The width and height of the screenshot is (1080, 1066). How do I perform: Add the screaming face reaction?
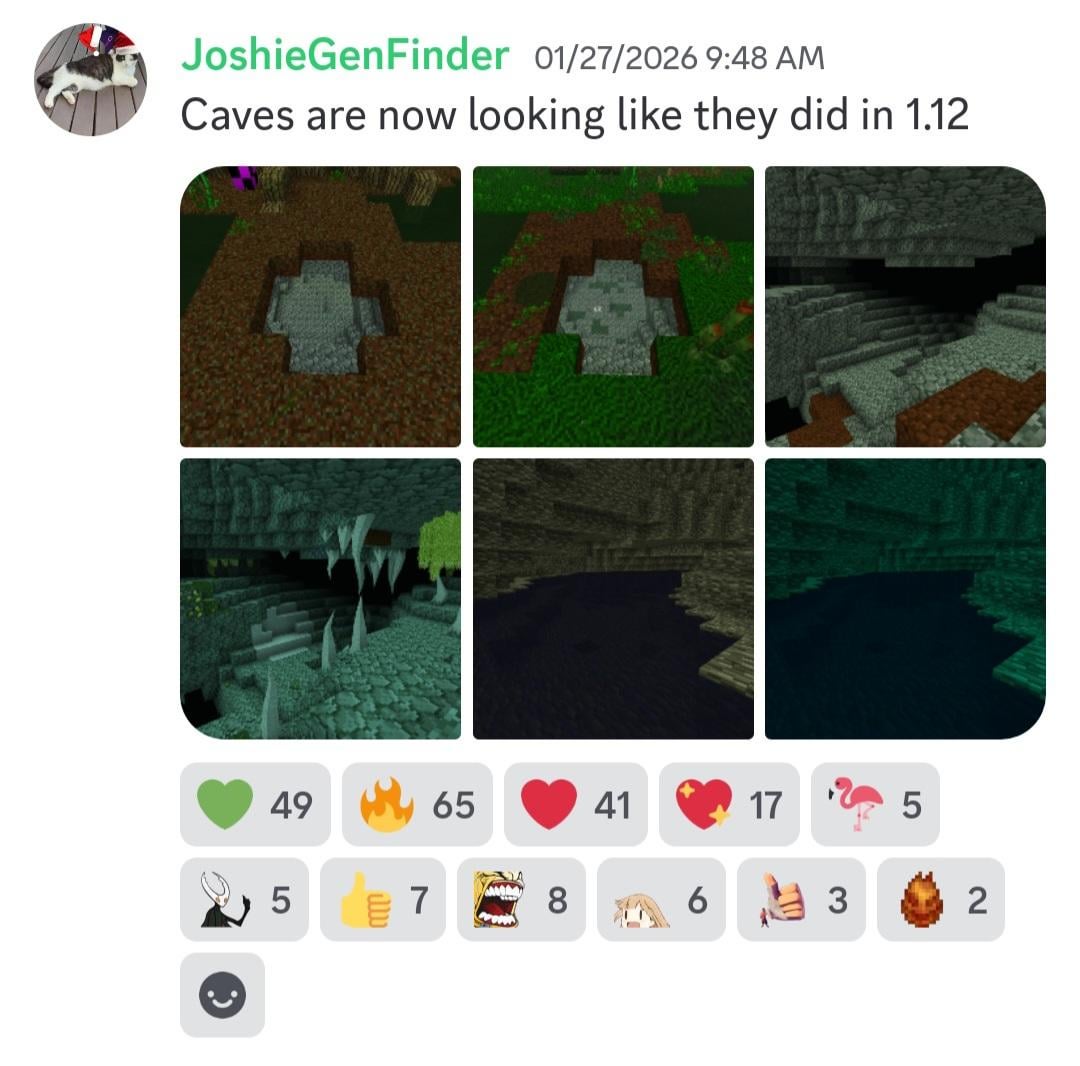tap(521, 899)
